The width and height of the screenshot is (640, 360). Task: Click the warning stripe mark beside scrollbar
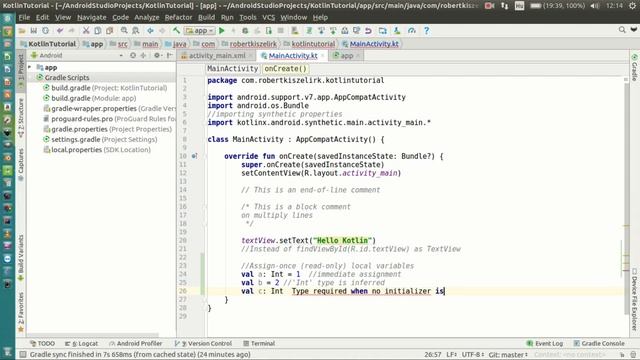[626, 226]
